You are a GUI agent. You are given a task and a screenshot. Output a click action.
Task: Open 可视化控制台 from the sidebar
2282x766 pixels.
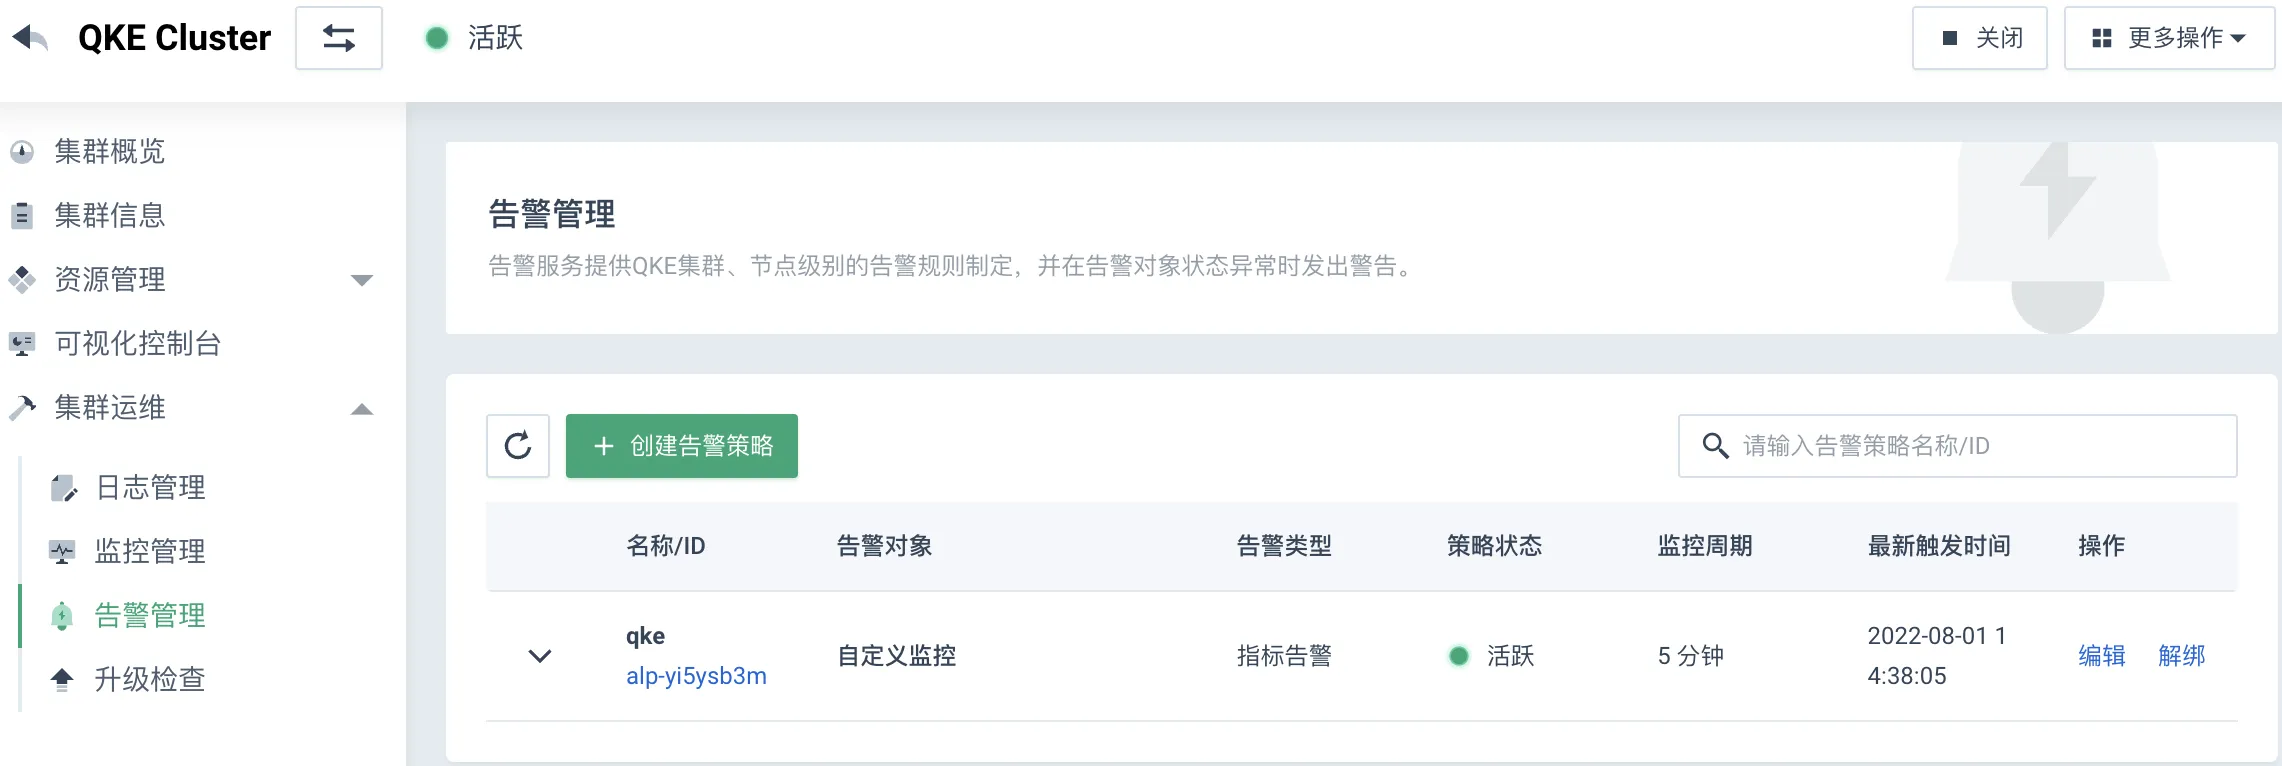[138, 344]
